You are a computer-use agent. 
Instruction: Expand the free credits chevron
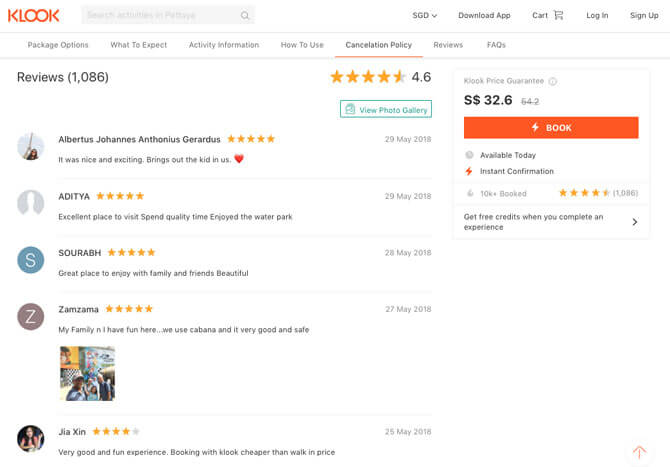click(x=634, y=222)
